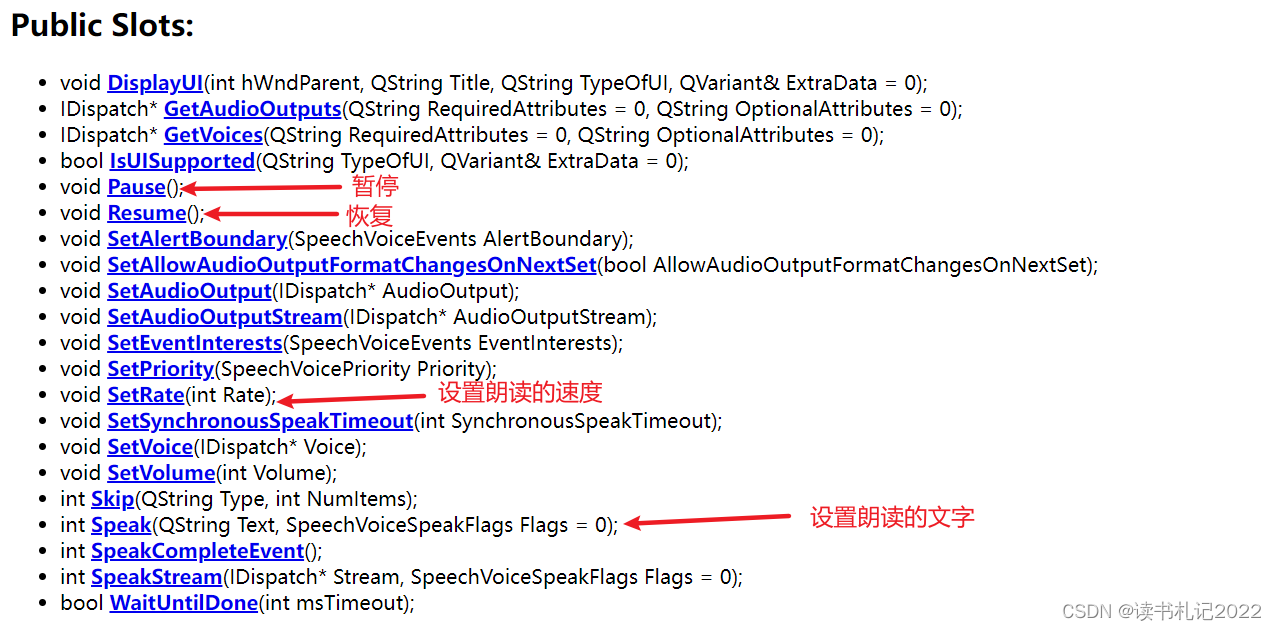Image resolution: width=1276 pixels, height=630 pixels.
Task: Click the SetPriority hyperlink
Action: pyautogui.click(x=160, y=368)
